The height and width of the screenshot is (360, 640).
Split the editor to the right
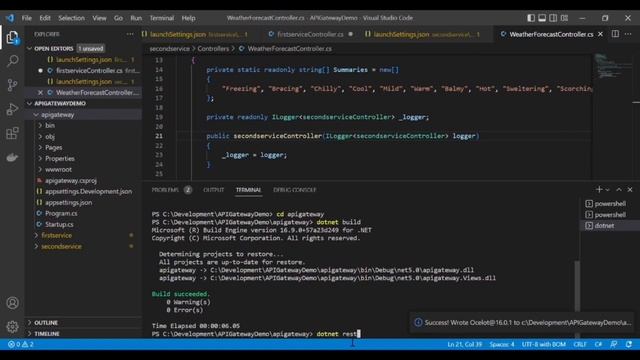pos(615,34)
